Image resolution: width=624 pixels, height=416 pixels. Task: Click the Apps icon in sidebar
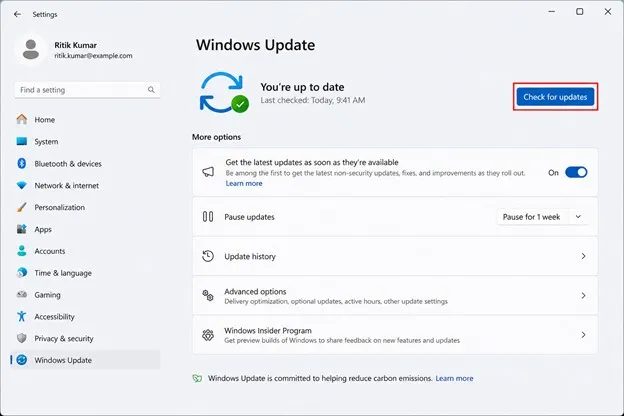[22, 229]
